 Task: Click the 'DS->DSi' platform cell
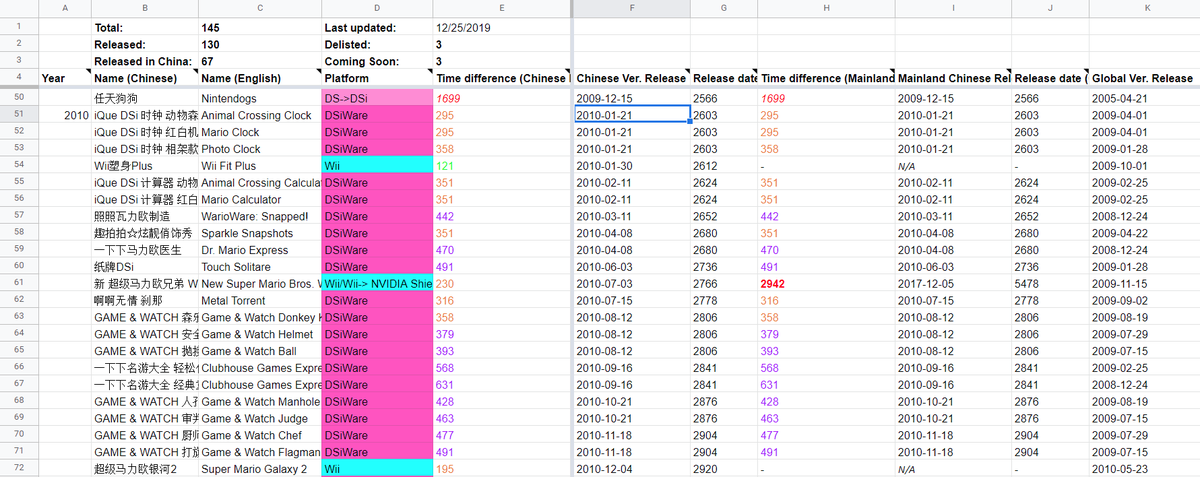point(377,99)
